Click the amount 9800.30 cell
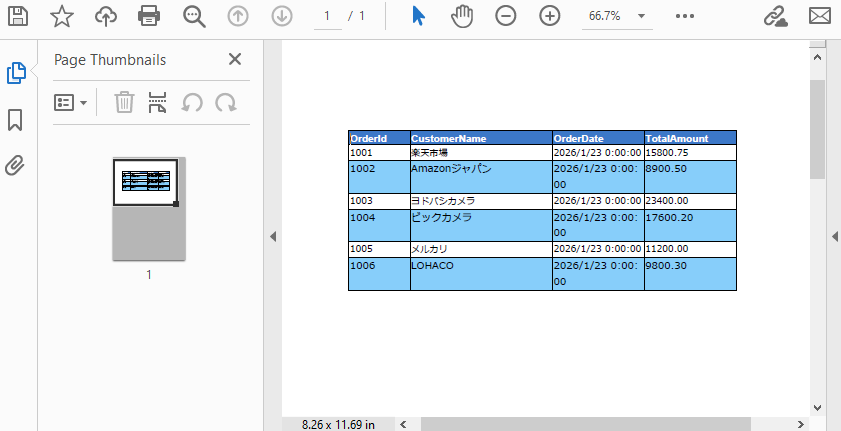 point(690,274)
